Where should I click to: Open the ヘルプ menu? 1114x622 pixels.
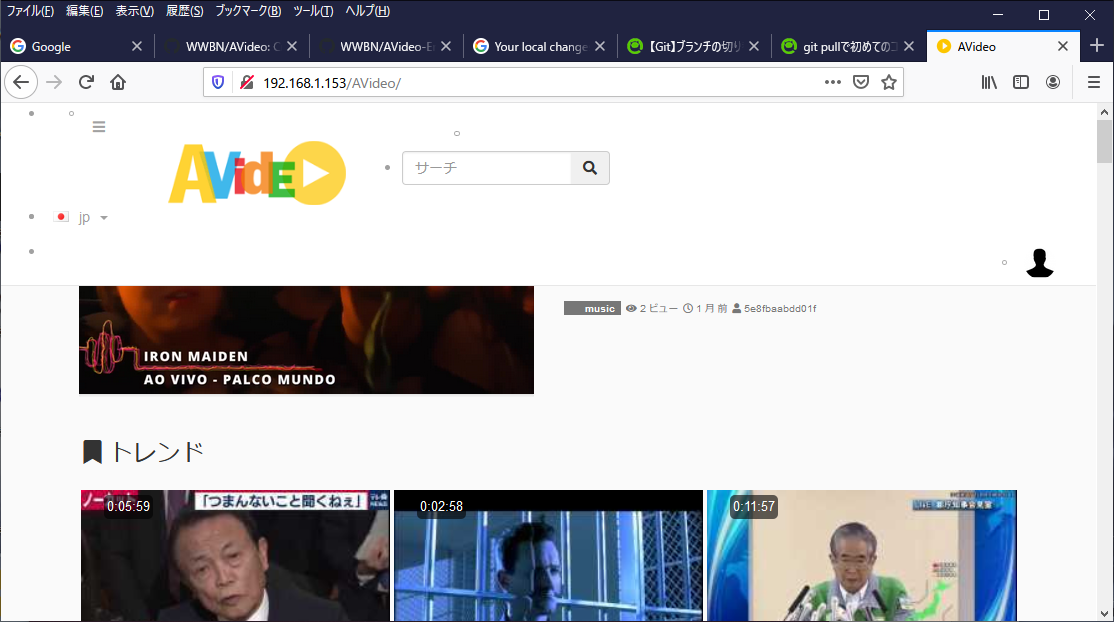point(367,11)
